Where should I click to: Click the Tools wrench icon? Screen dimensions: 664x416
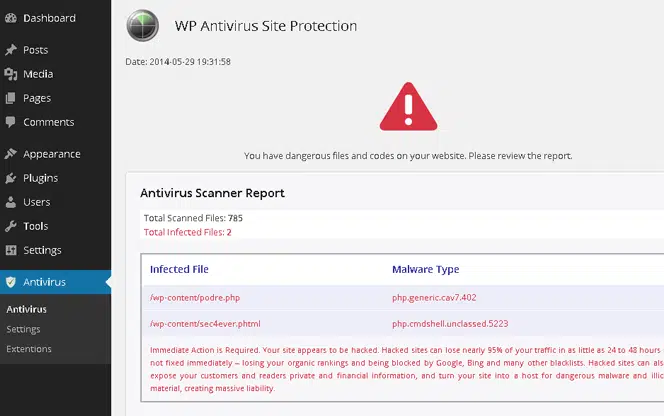(x=11, y=226)
